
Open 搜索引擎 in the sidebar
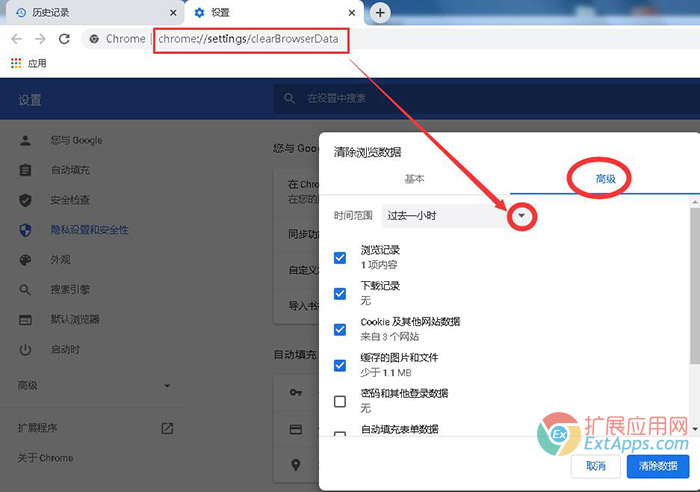[70, 290]
